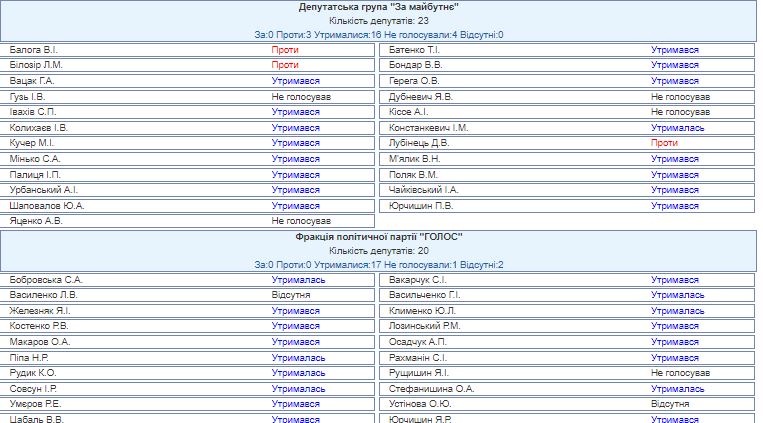Click Піпа Н.Р. deputy name
This screenshot has height=423, width=763.
tap(29, 358)
